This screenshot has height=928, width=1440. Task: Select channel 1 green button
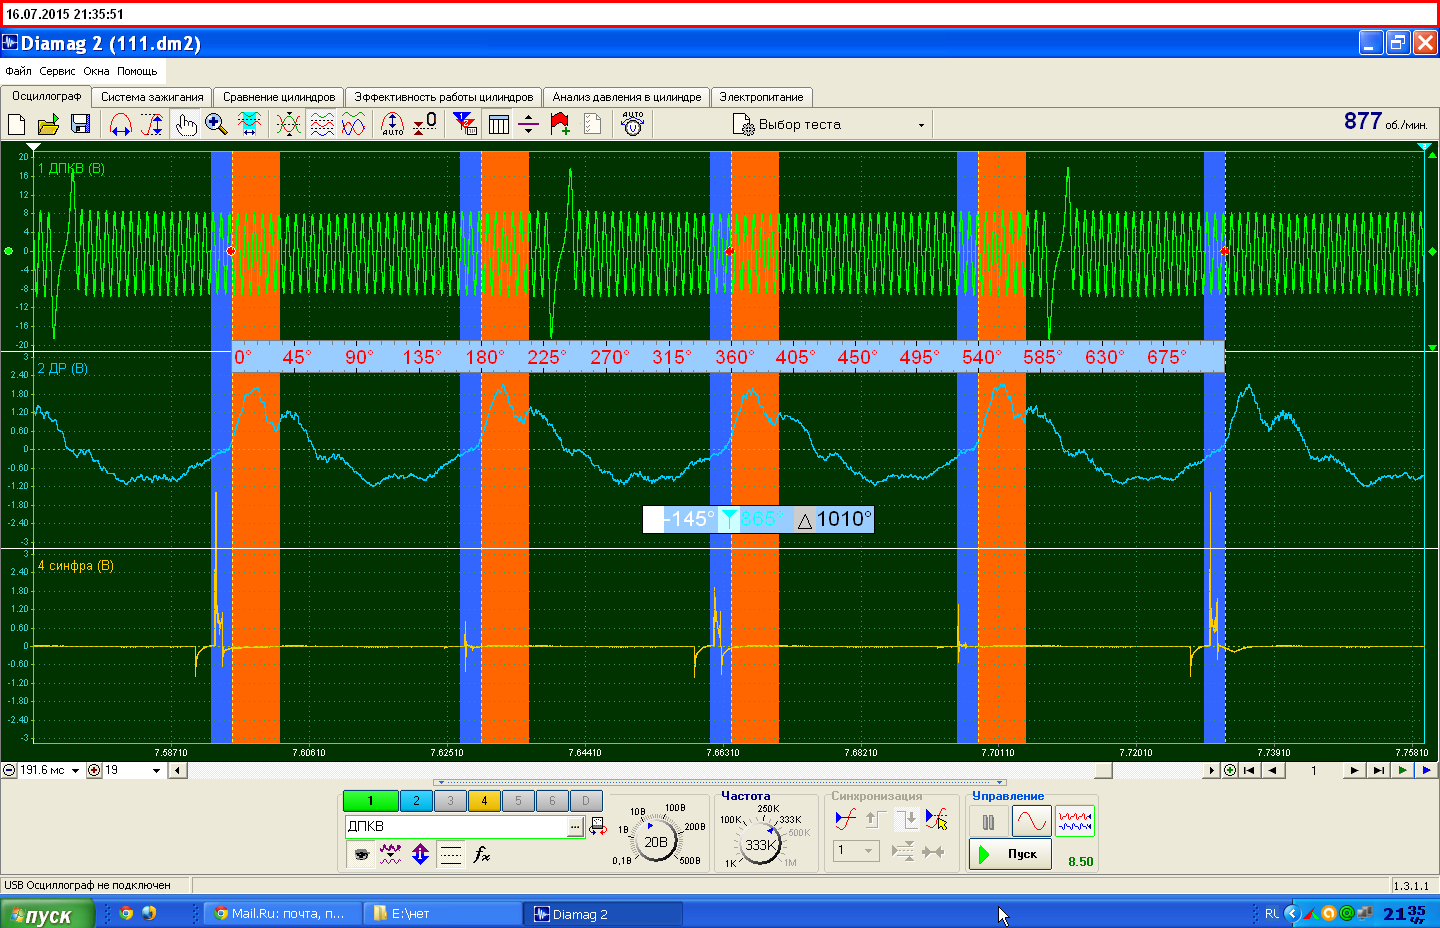click(x=370, y=800)
